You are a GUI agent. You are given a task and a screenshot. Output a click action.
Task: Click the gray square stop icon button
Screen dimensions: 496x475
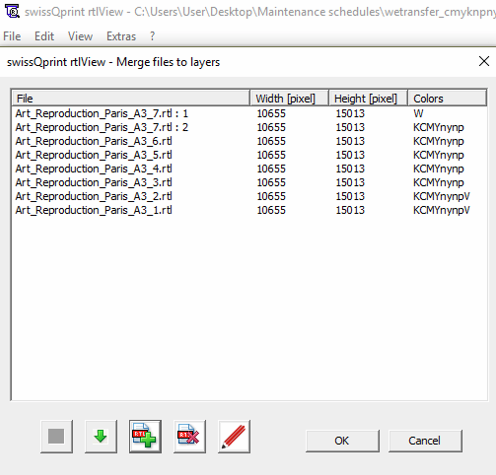[x=56, y=436]
